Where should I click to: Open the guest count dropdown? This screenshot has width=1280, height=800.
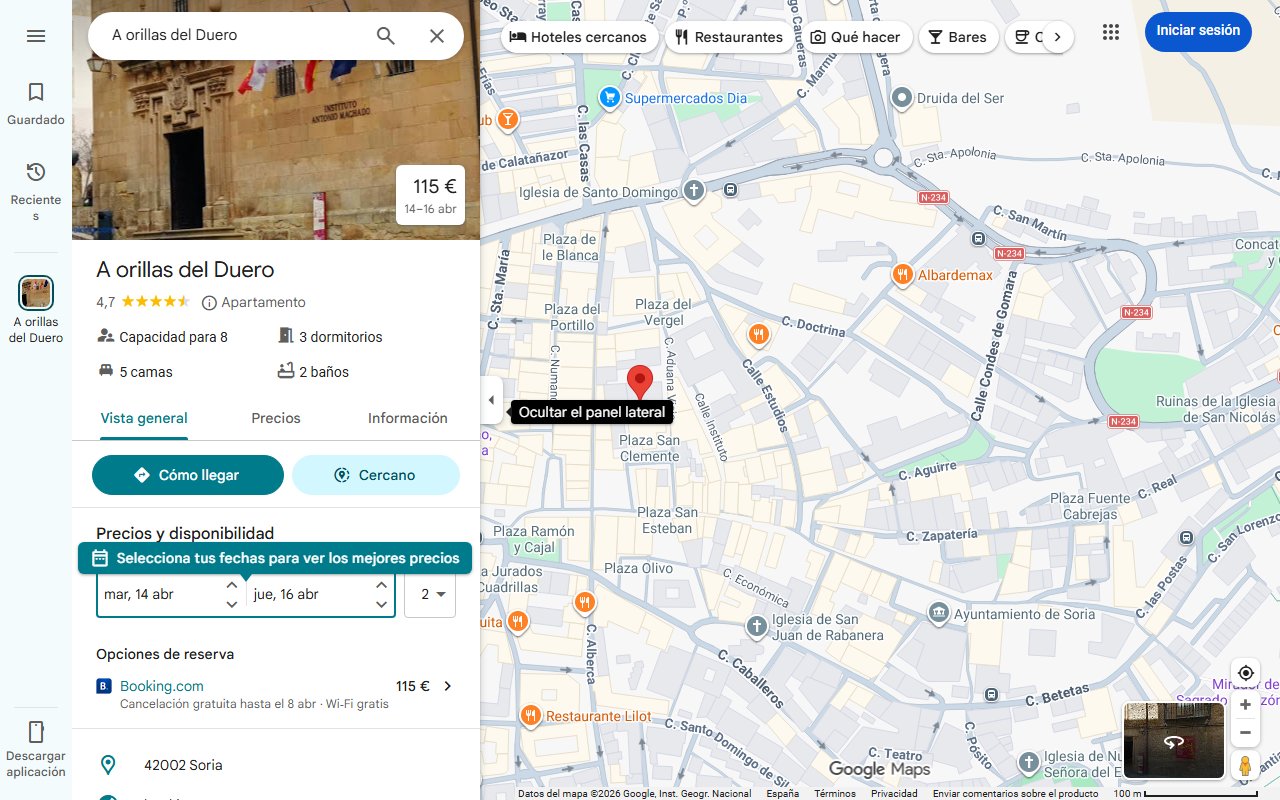click(x=431, y=594)
